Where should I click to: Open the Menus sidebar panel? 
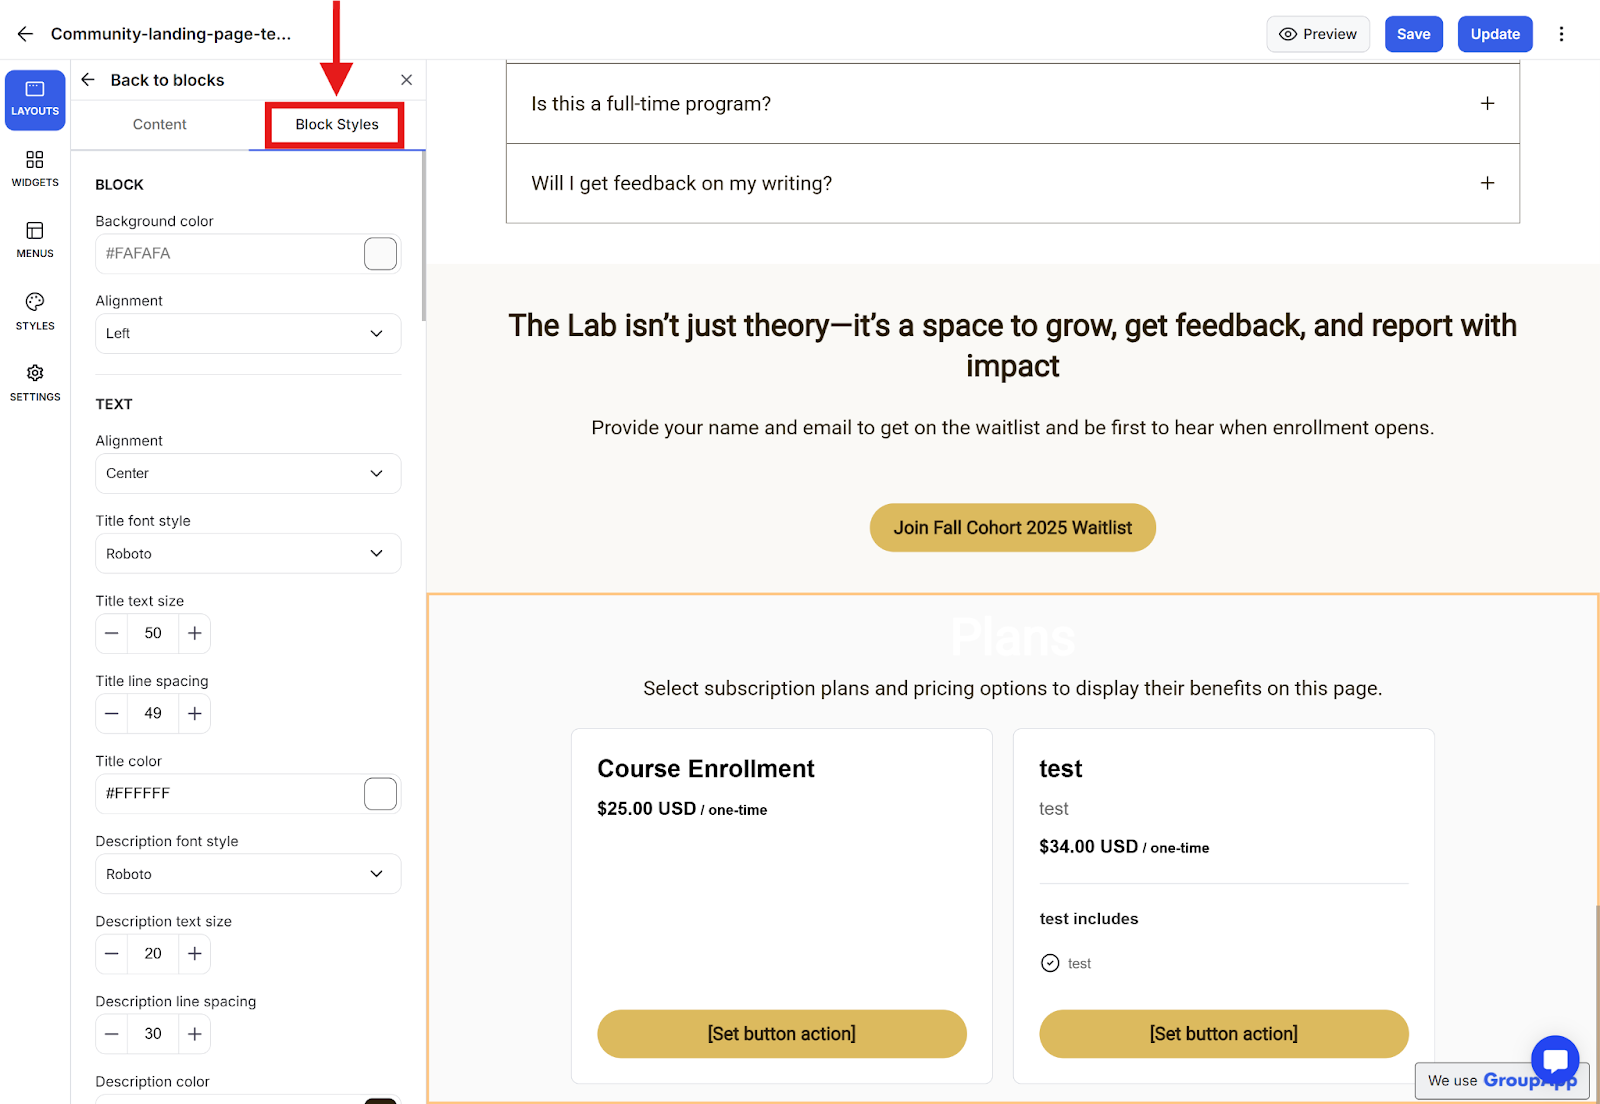click(35, 240)
